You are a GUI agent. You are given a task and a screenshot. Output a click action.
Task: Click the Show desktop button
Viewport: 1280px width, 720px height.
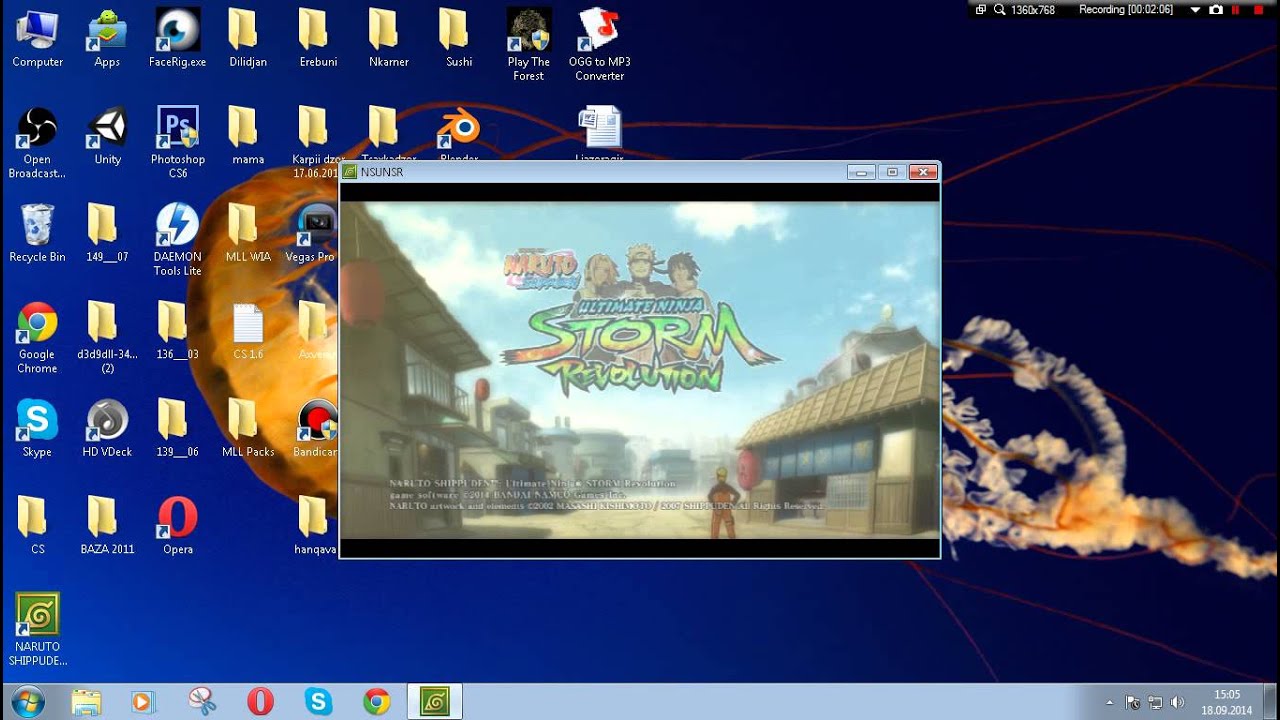(1272, 702)
